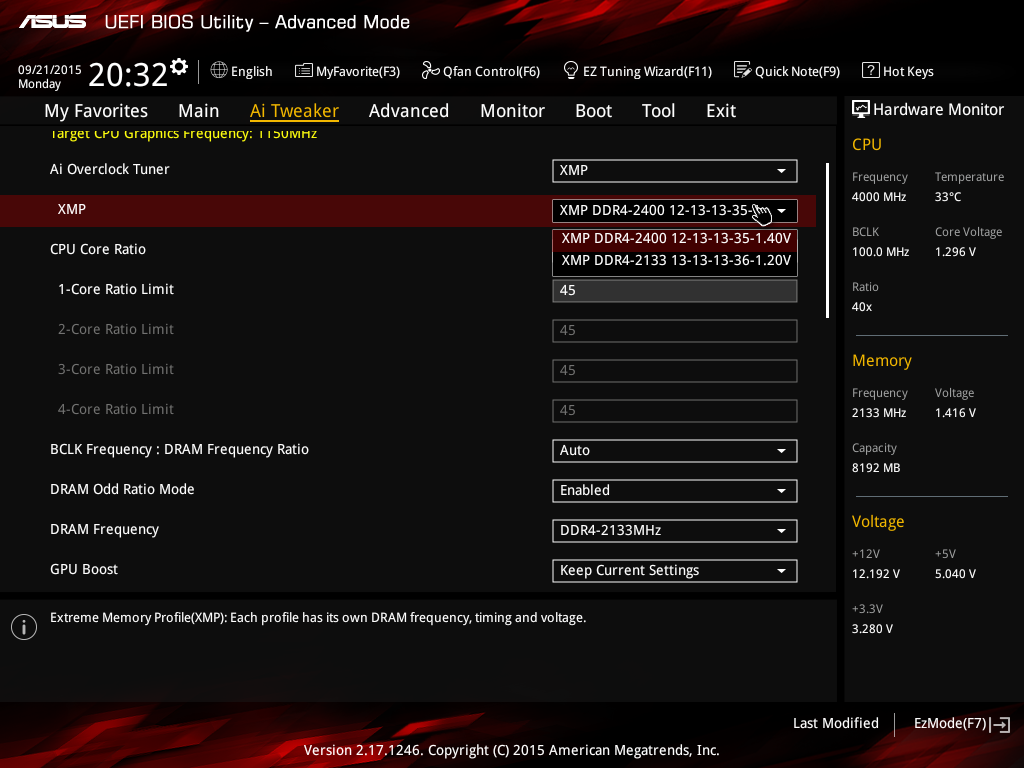Image resolution: width=1024 pixels, height=768 pixels.
Task: Launch Qfan Control fan icon
Action: coord(430,70)
